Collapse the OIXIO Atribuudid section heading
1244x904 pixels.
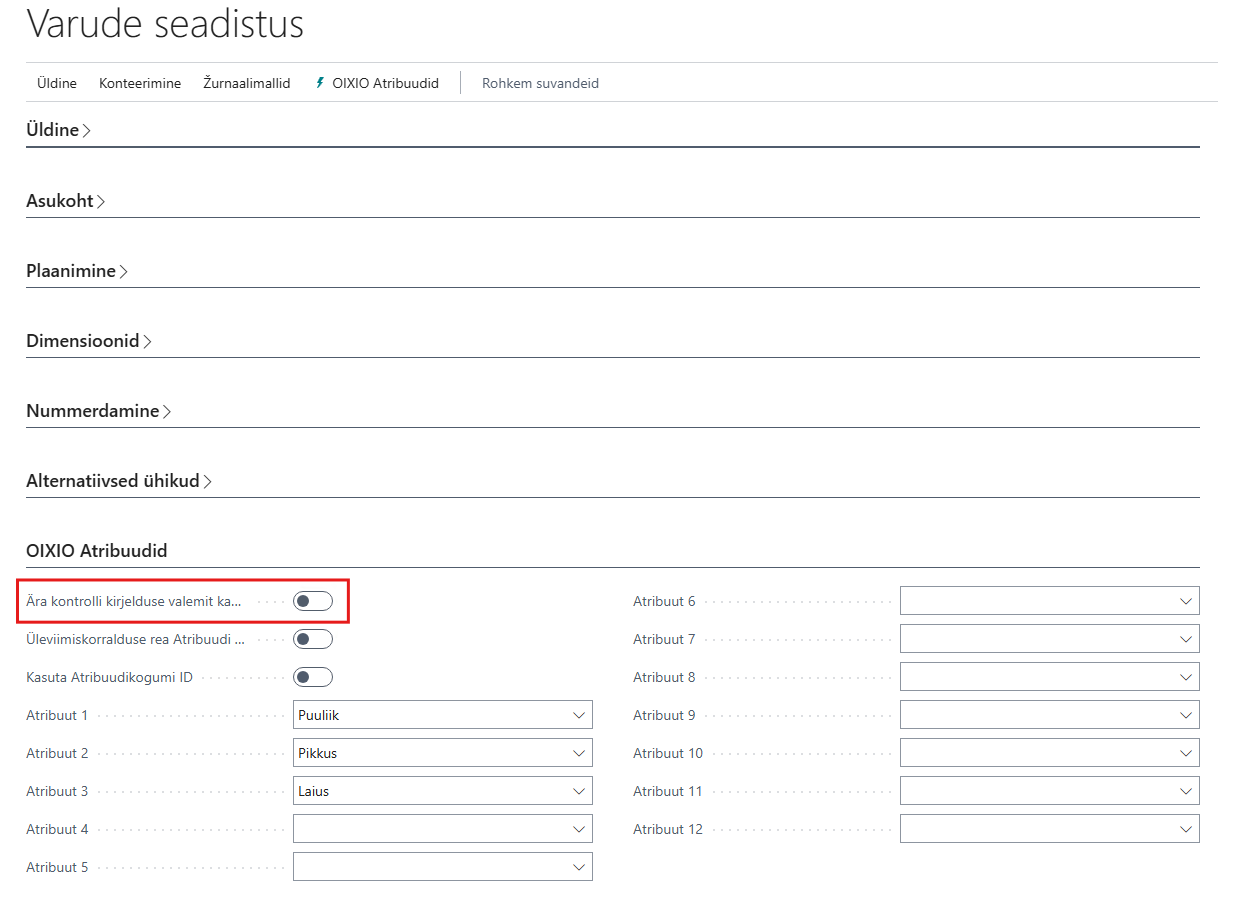pyautogui.click(x=97, y=551)
